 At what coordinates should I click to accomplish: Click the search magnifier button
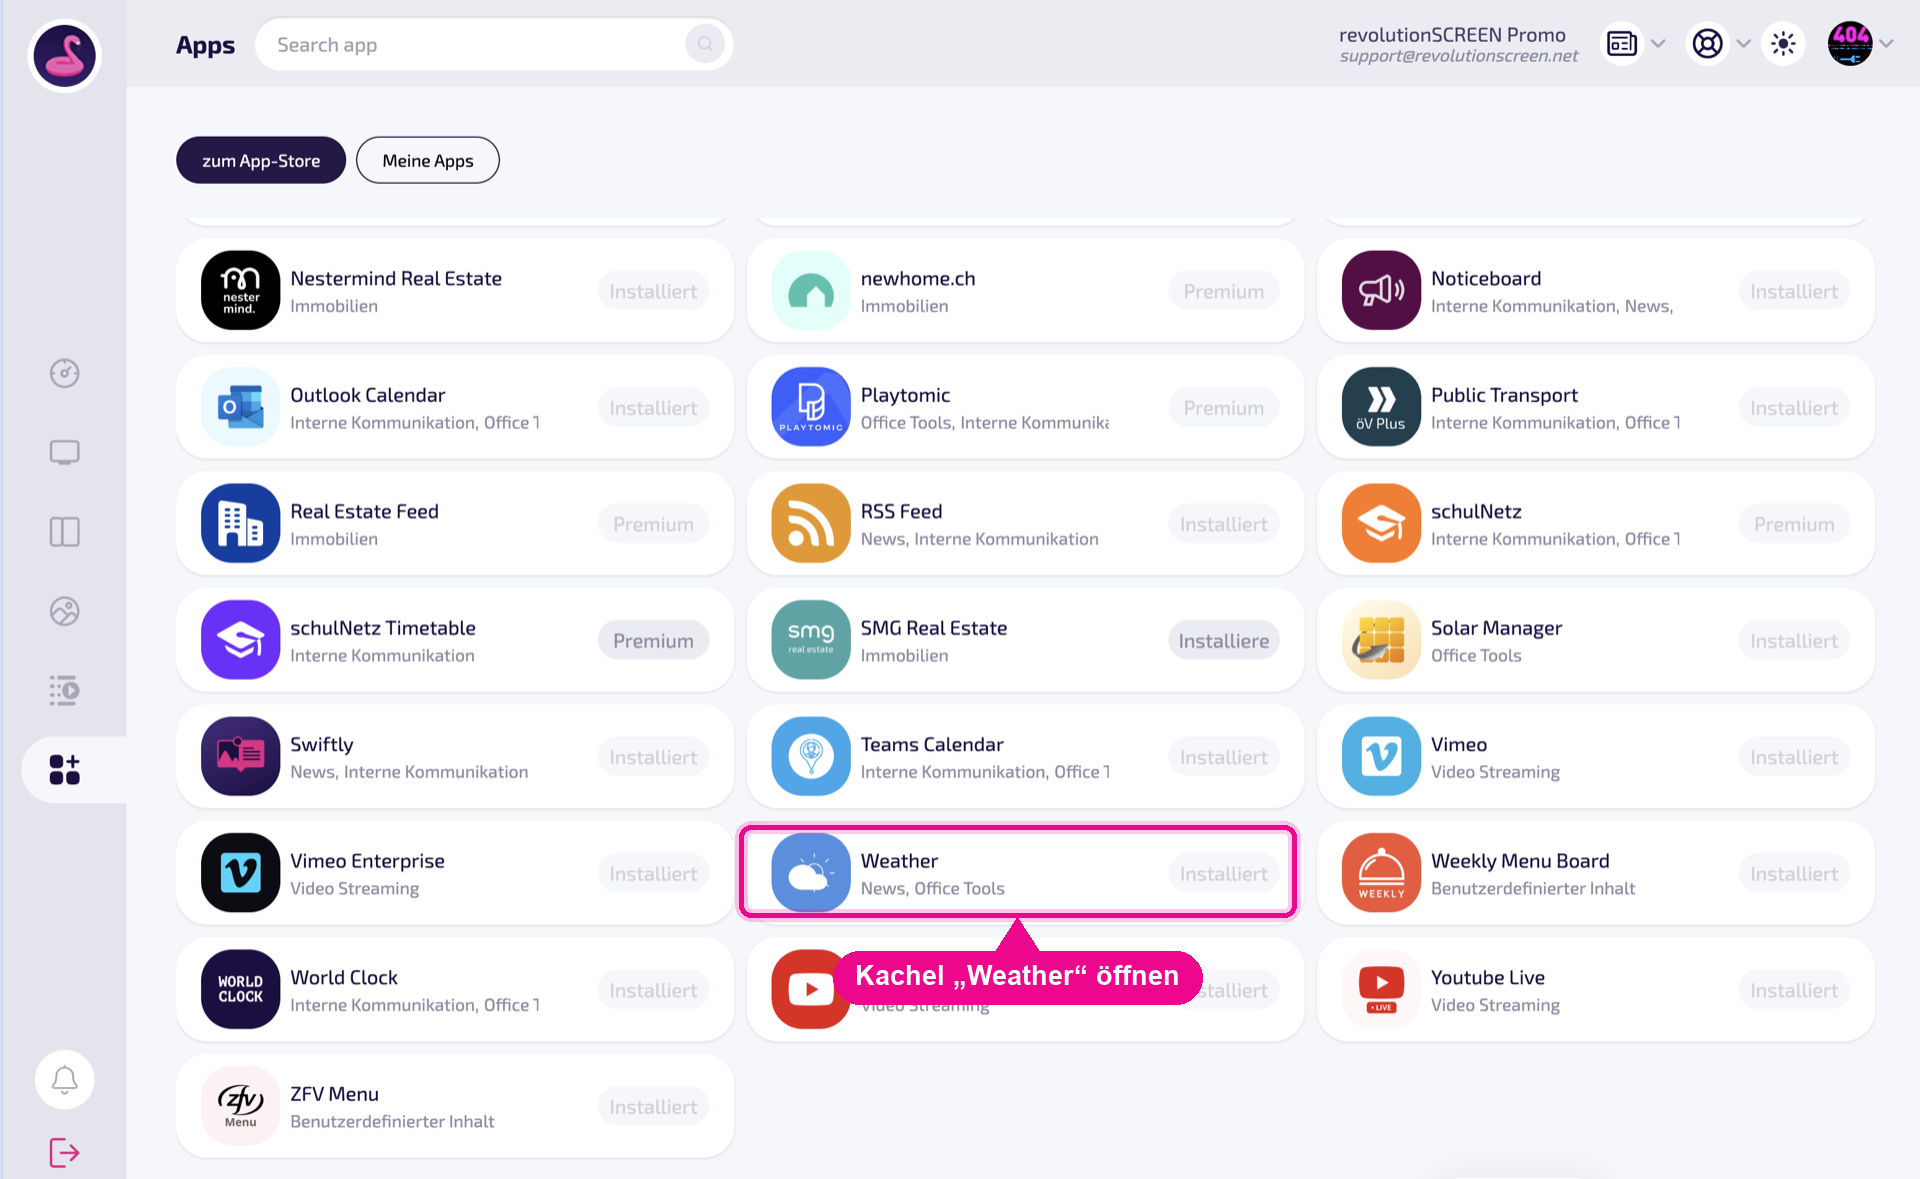(x=705, y=44)
